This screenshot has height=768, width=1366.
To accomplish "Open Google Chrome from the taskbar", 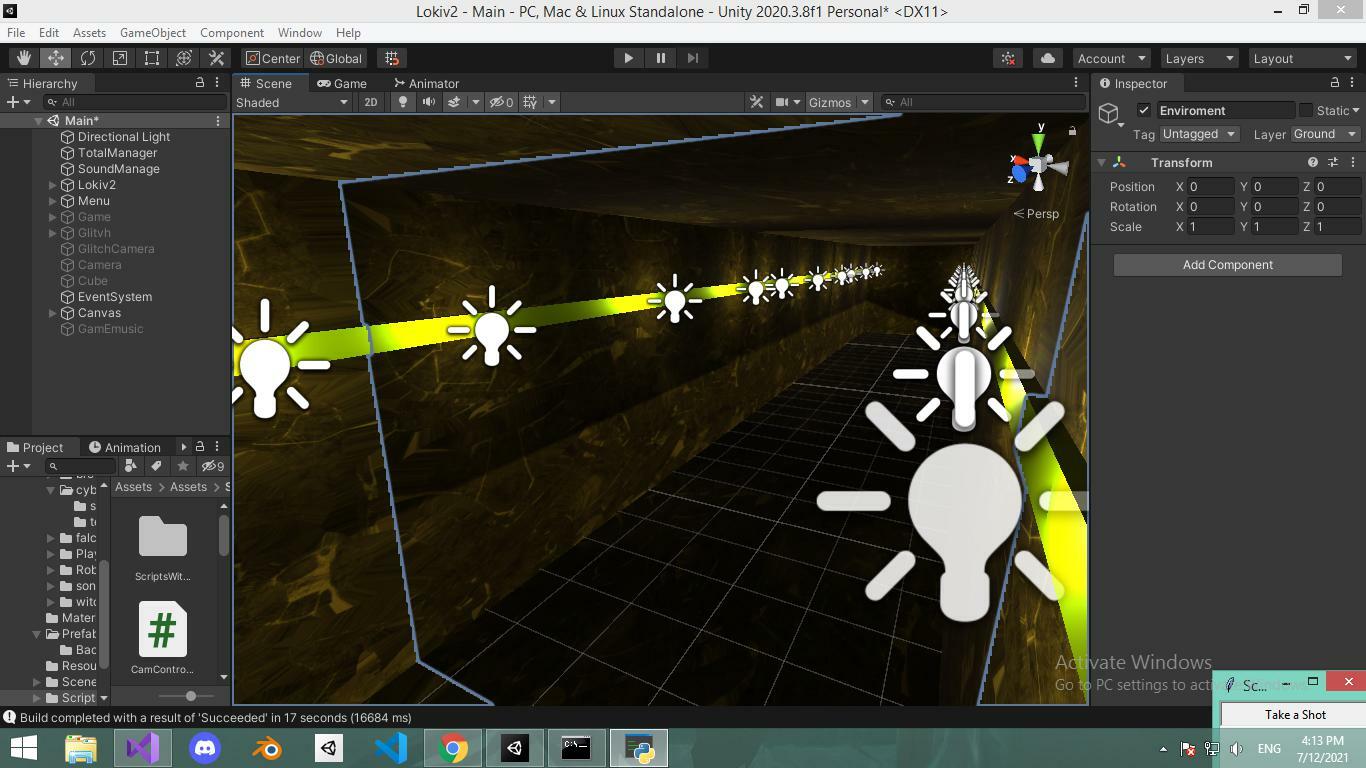I will pyautogui.click(x=453, y=748).
